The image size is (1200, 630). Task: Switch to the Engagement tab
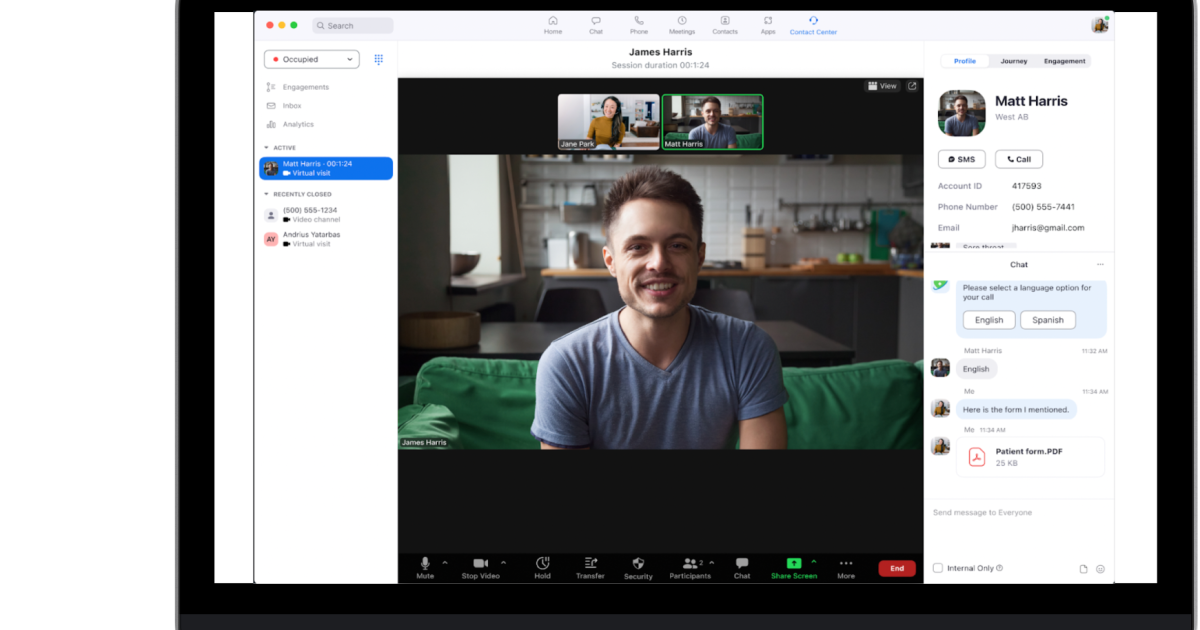[x=1064, y=61]
